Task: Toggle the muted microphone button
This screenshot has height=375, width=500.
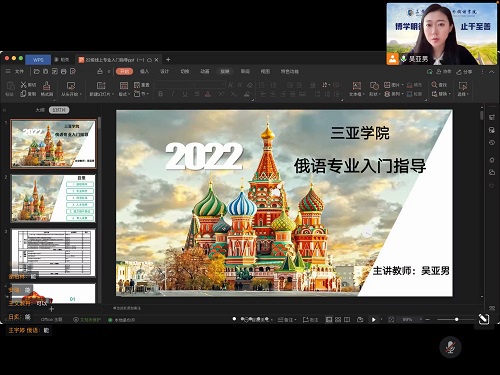Action: click(450, 347)
